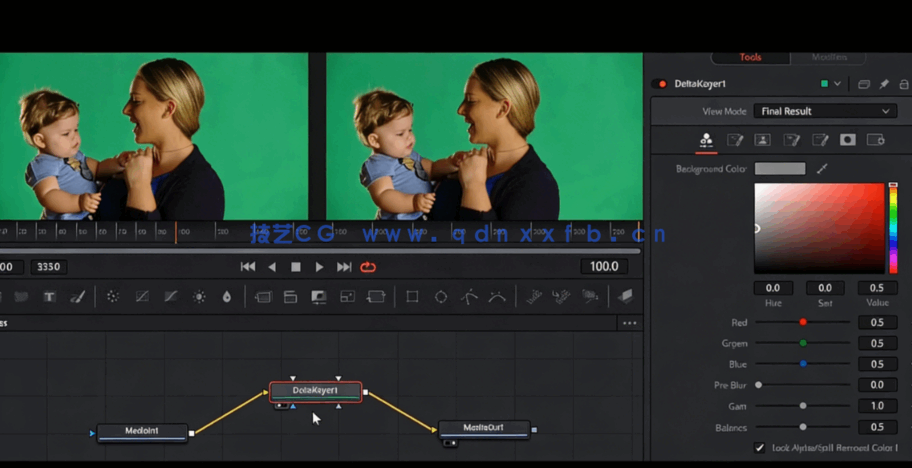This screenshot has width=912, height=468.
Task: Add a Brightness Contrast node
Action: (199, 296)
